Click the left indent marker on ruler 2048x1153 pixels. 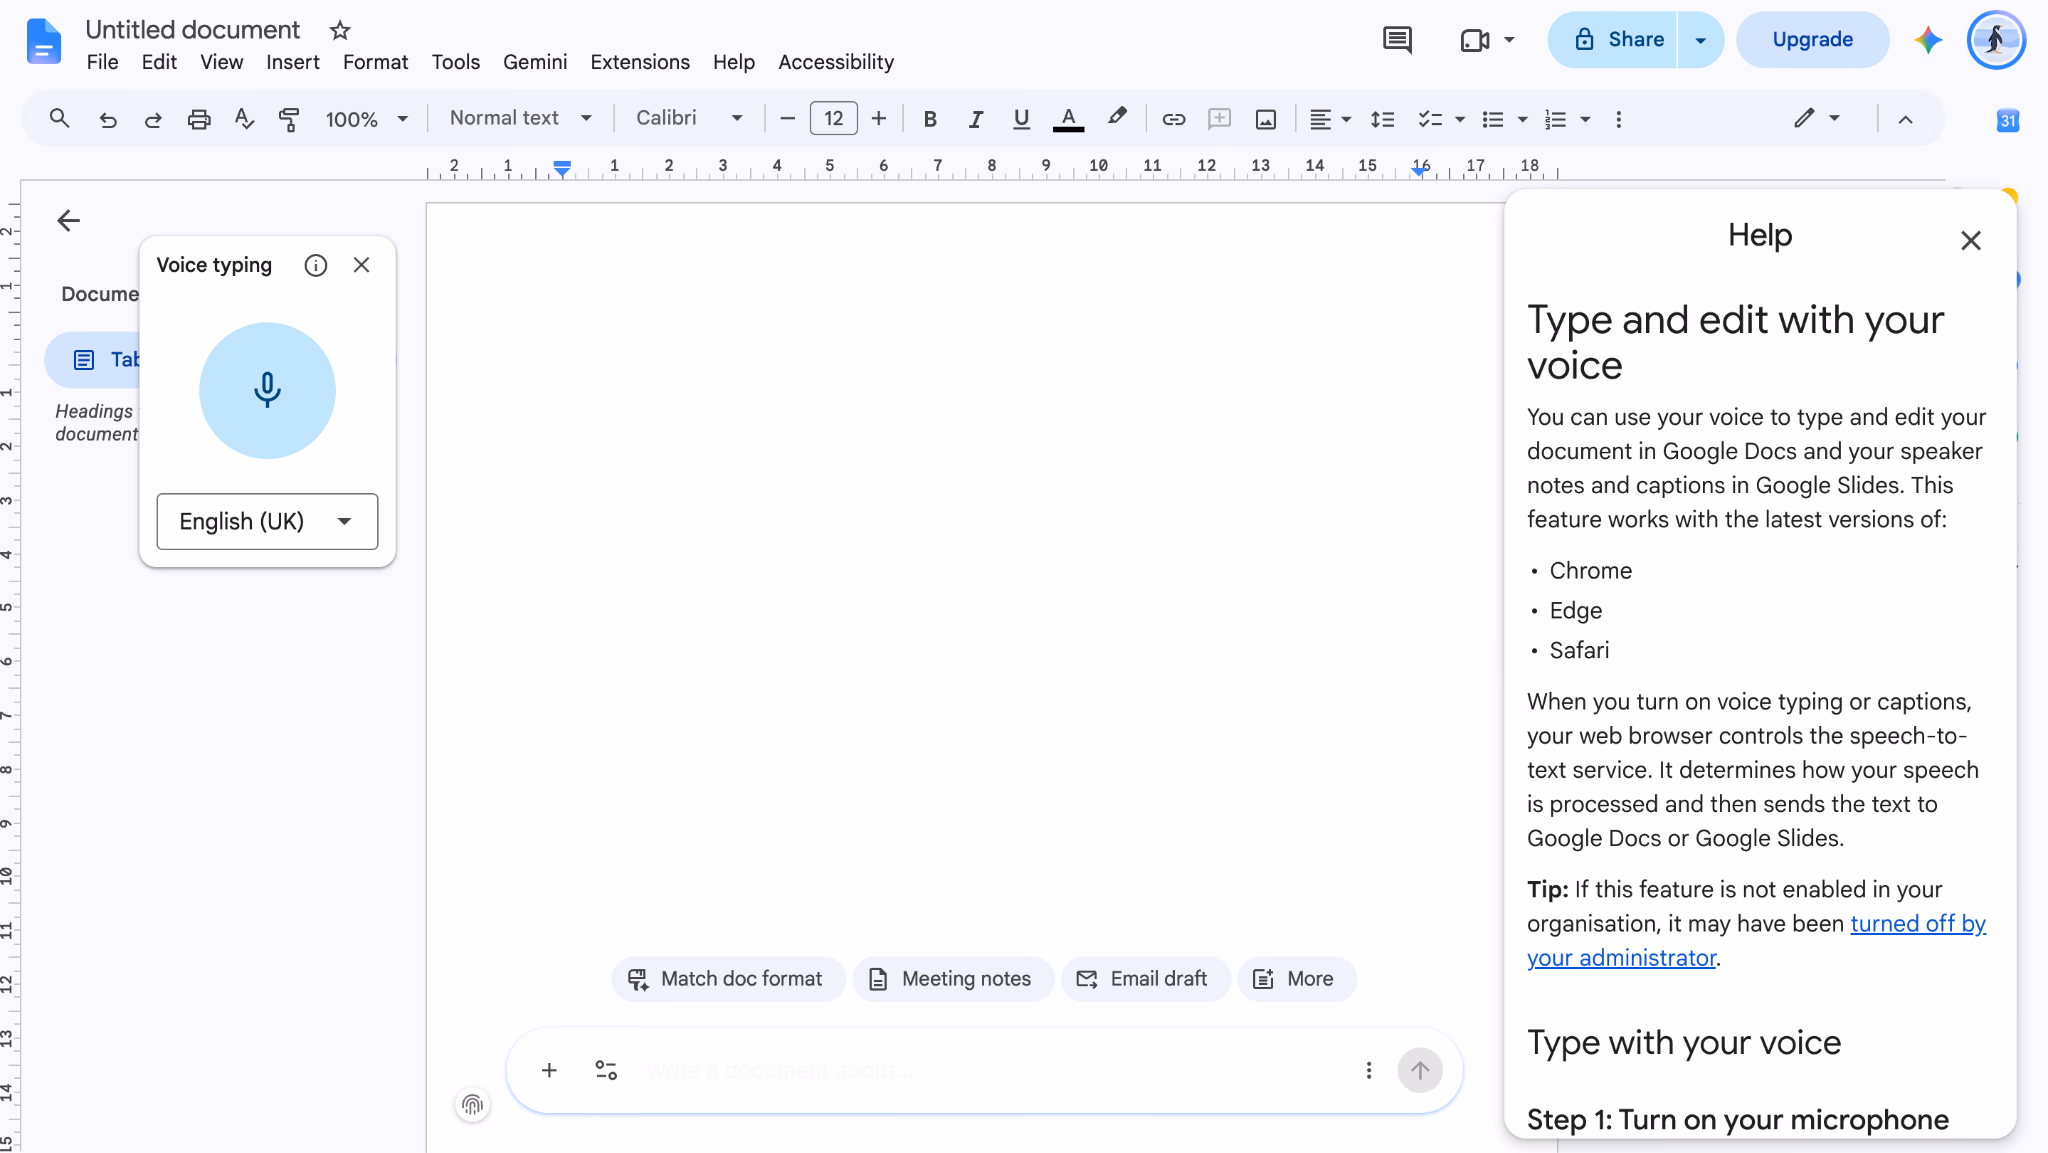(x=563, y=168)
